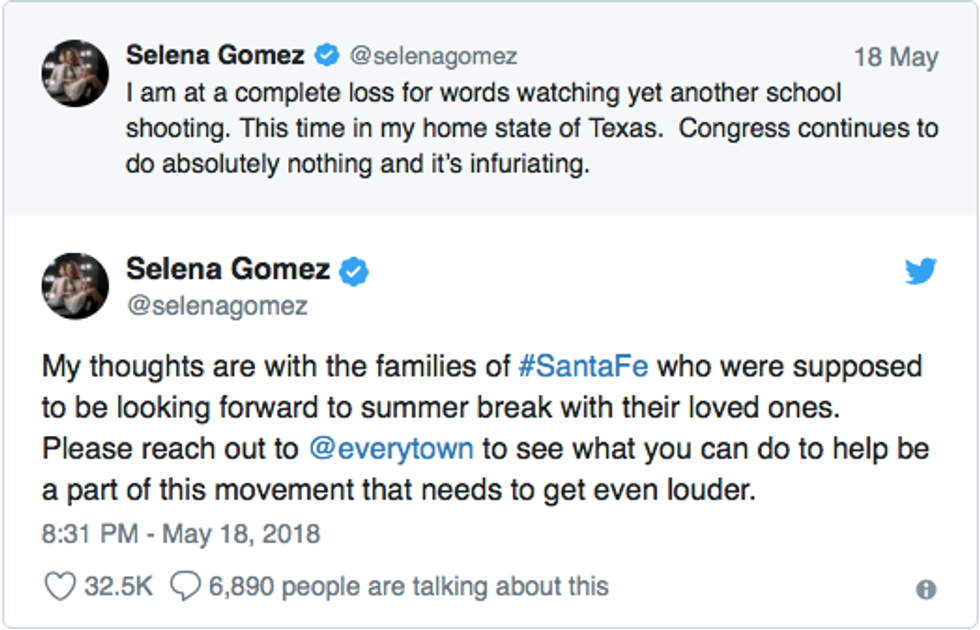The image size is (980, 630).
Task: Visit the @everytown mention
Action: click(391, 449)
